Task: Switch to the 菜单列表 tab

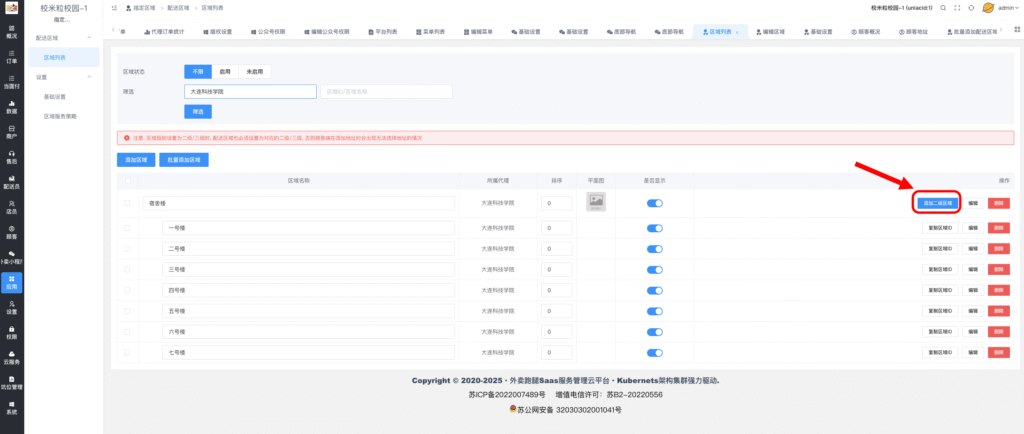Action: 430,31
